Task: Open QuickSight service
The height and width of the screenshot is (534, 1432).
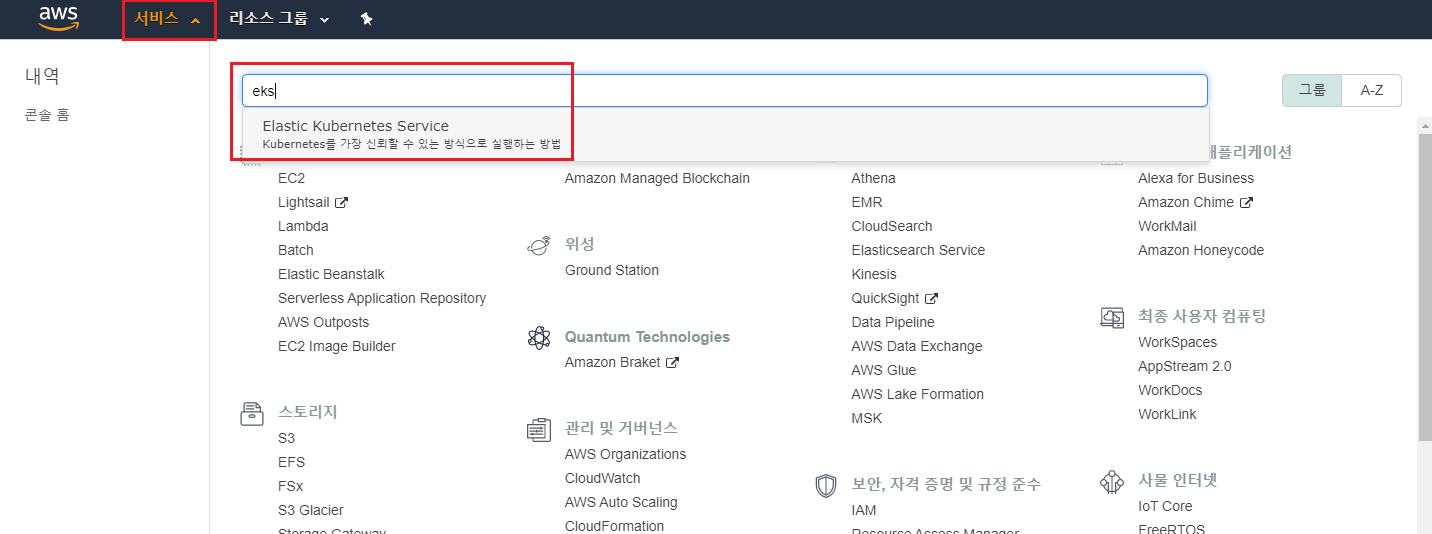Action: (885, 298)
